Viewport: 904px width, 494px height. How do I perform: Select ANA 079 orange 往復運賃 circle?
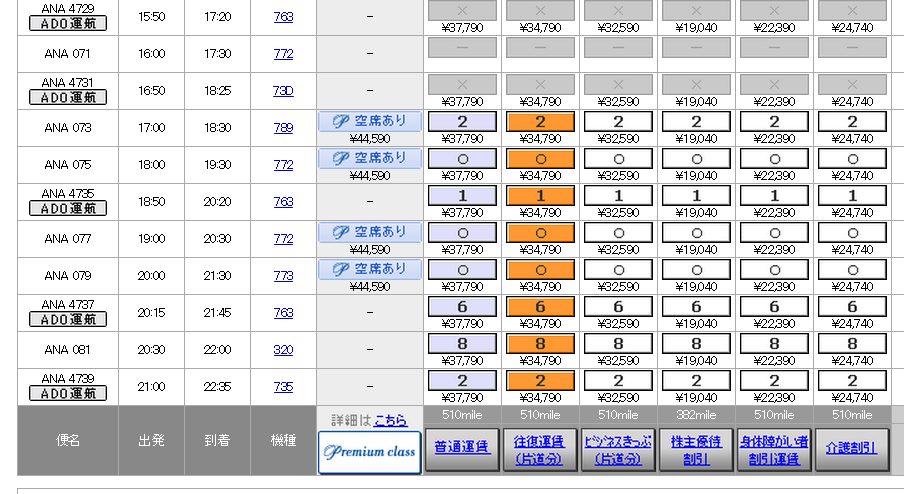point(540,270)
